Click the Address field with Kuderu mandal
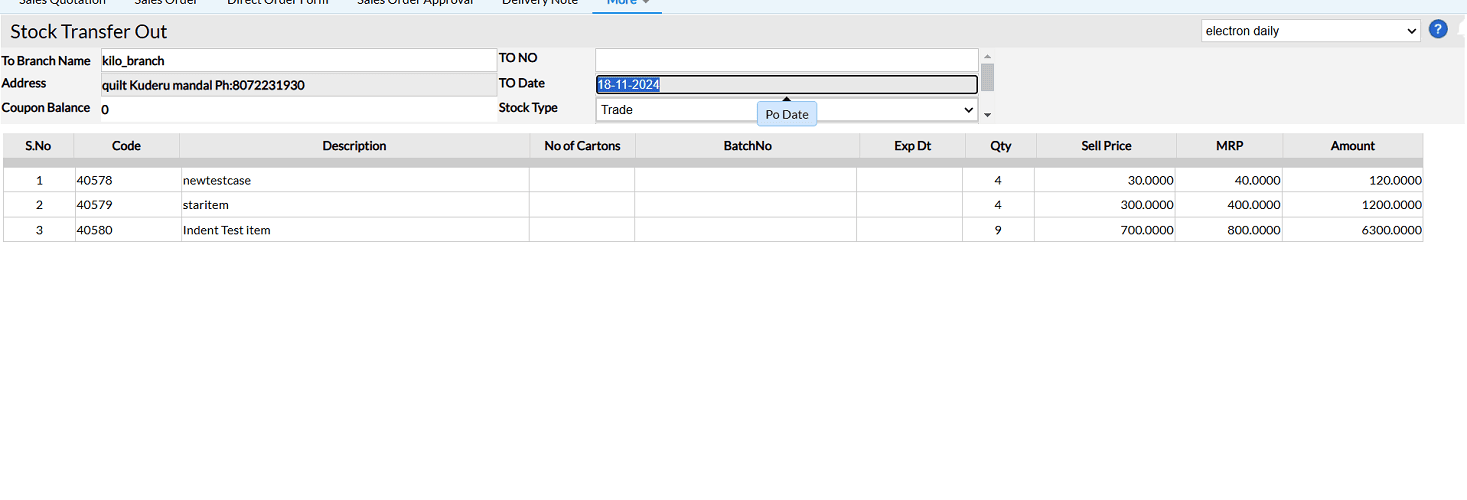Screen dimensions: 1467x500 coord(299,85)
